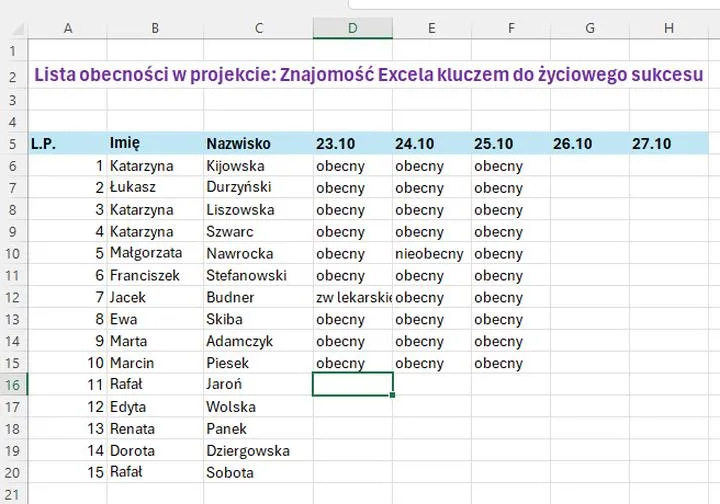Select the 'Franciszek' name cell
720x504 pixels.
coord(155,275)
